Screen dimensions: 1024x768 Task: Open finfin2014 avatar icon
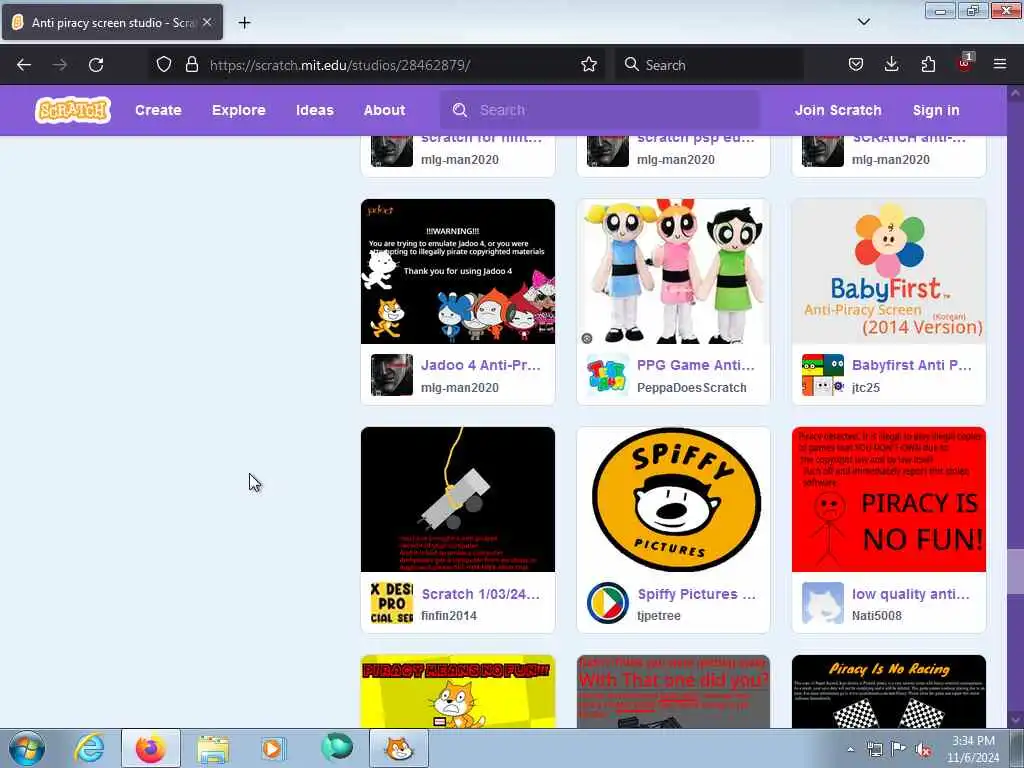coord(391,603)
